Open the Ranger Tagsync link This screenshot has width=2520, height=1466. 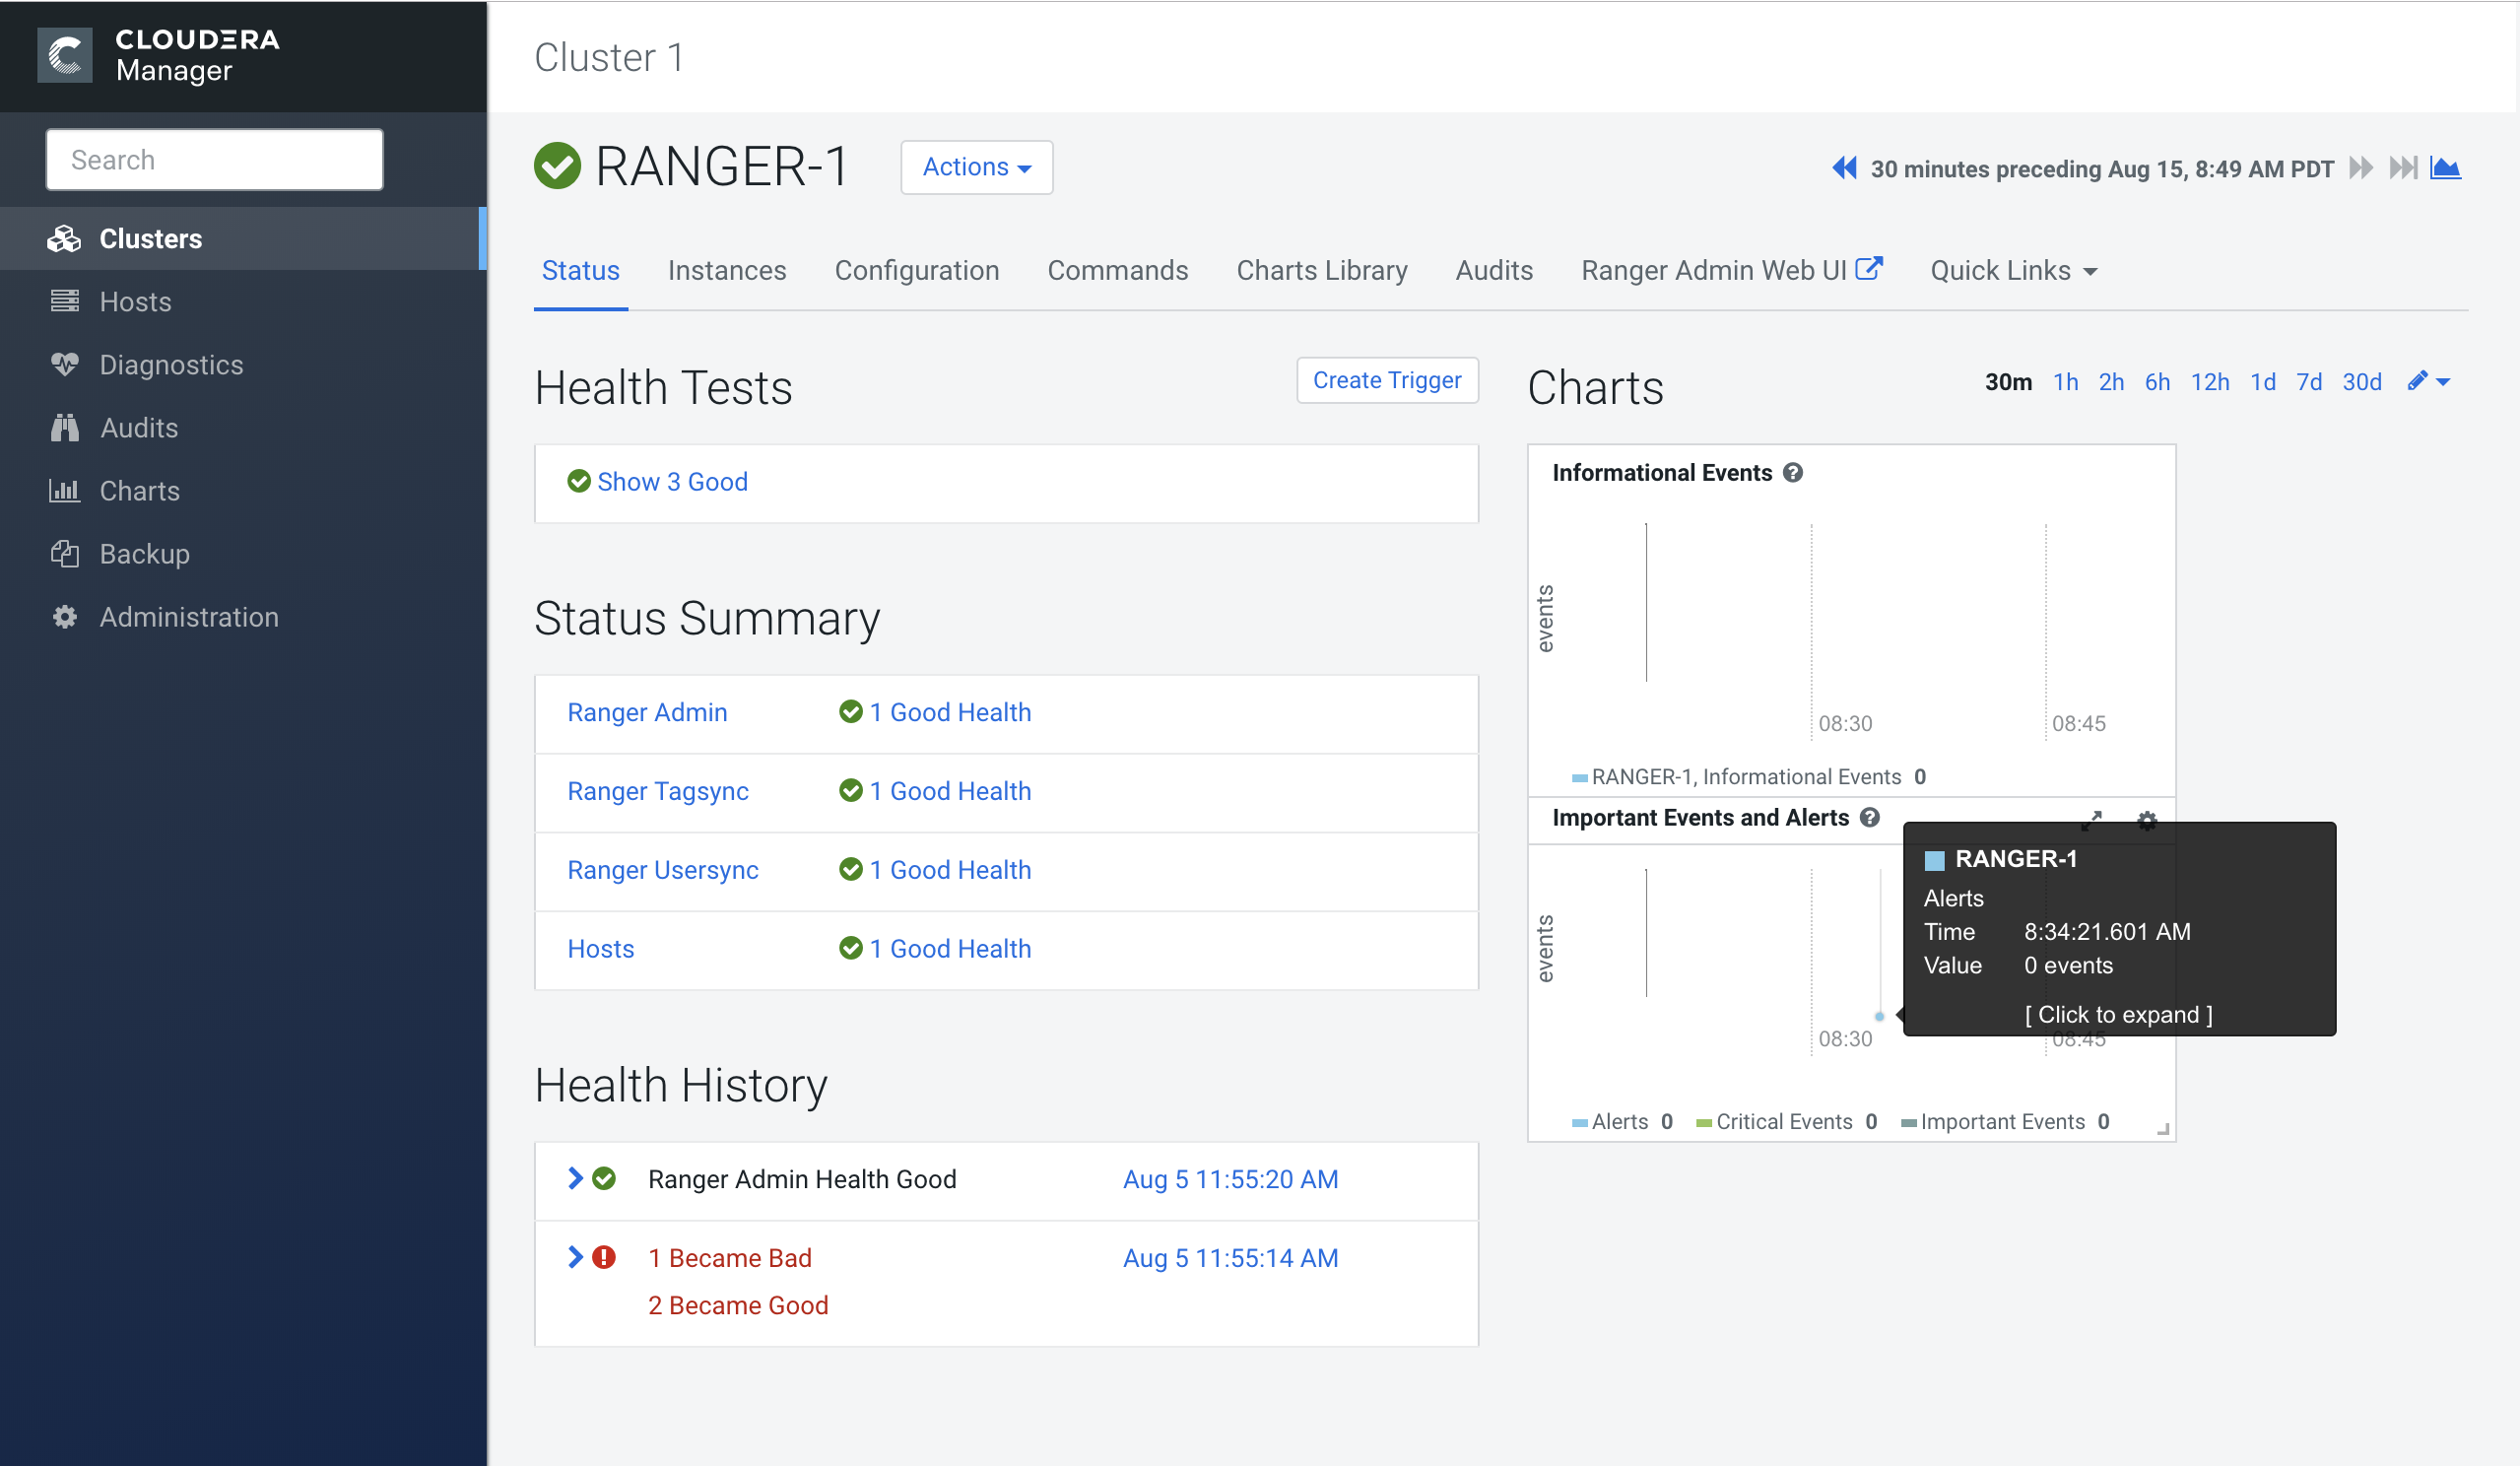click(657, 791)
